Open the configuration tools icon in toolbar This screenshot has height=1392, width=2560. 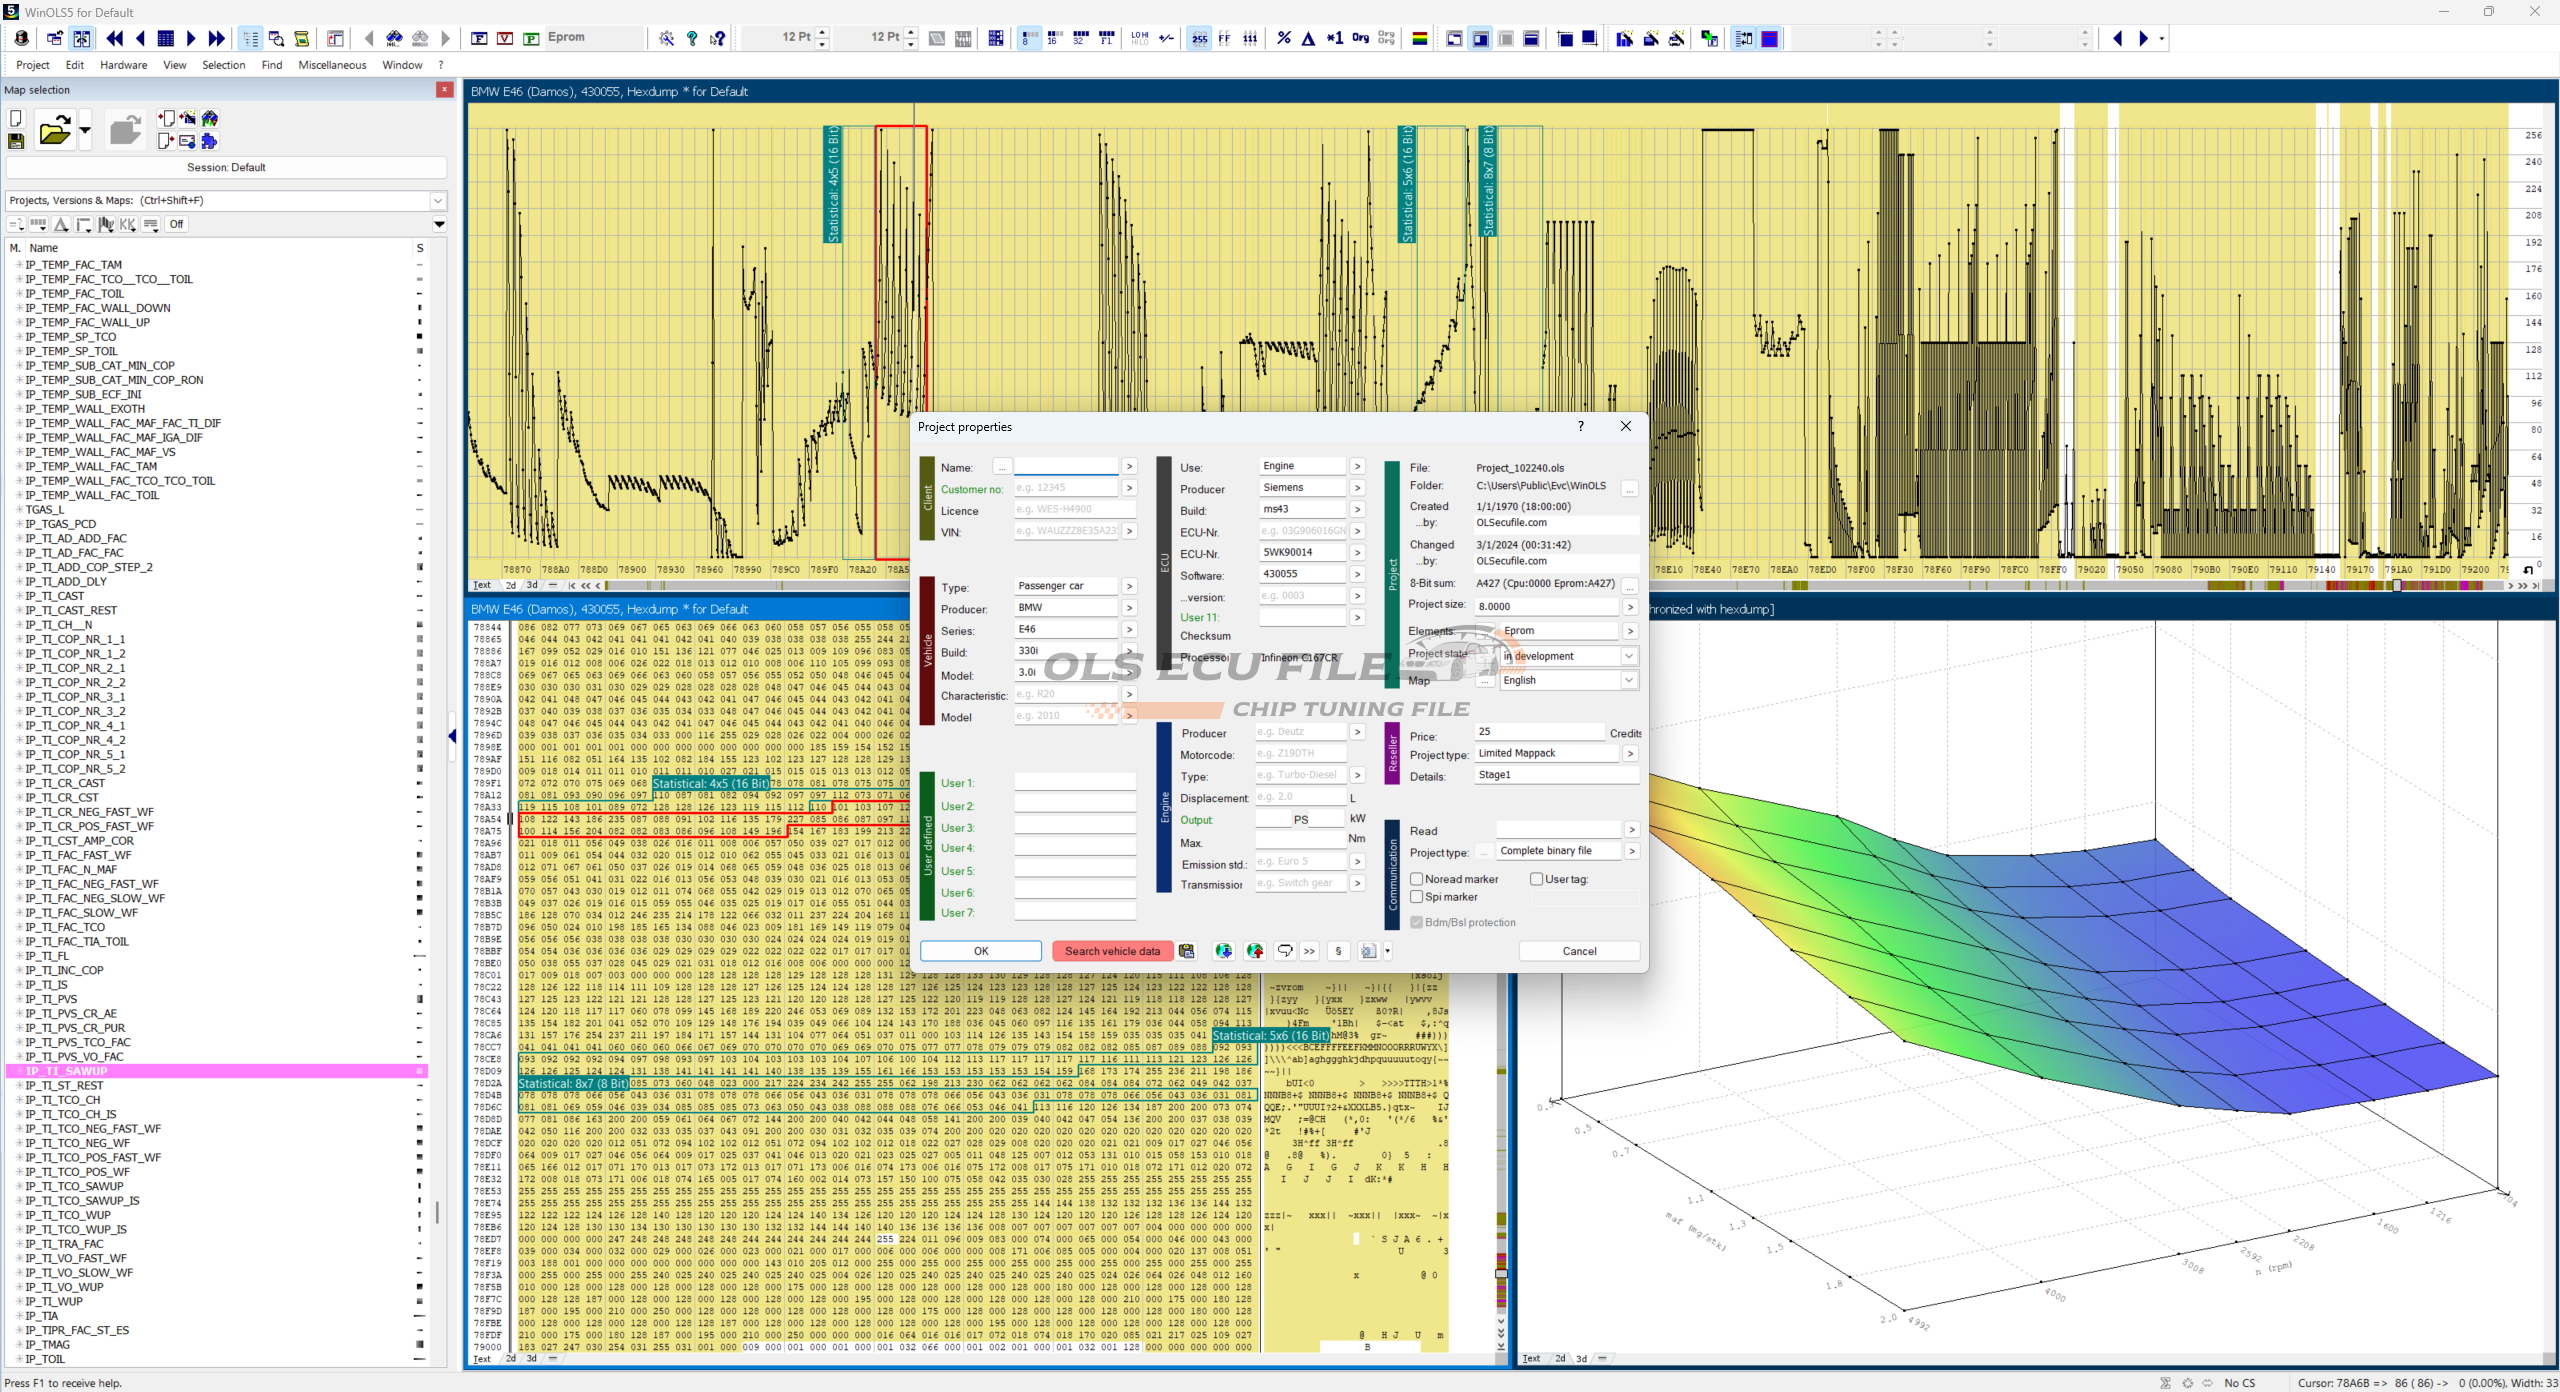[x=666, y=38]
